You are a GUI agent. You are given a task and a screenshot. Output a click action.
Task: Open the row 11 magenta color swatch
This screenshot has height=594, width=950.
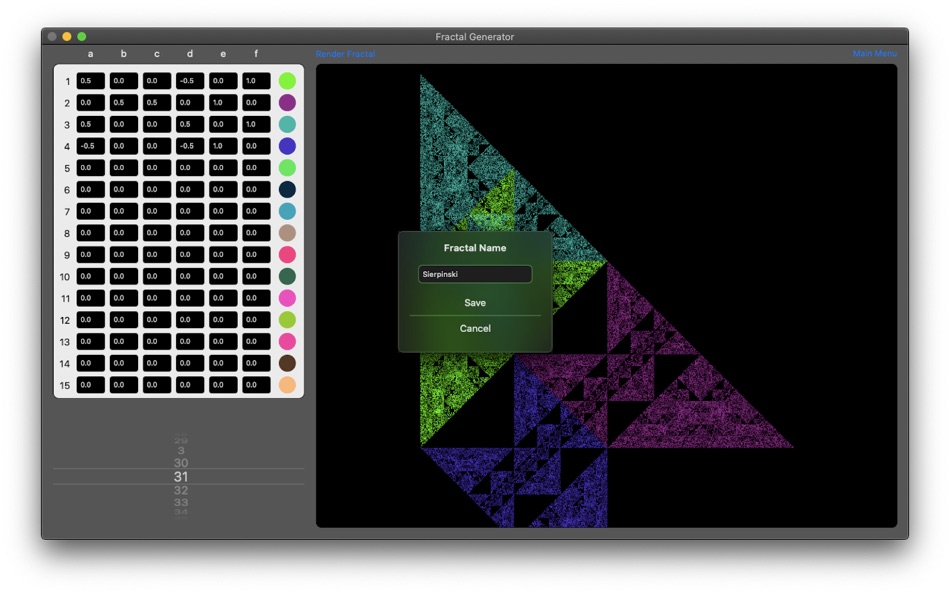pos(287,298)
